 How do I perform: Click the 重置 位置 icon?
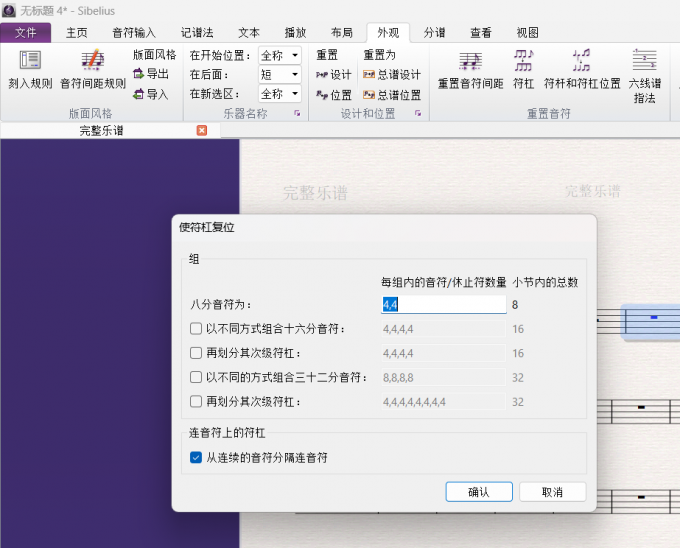(333, 95)
